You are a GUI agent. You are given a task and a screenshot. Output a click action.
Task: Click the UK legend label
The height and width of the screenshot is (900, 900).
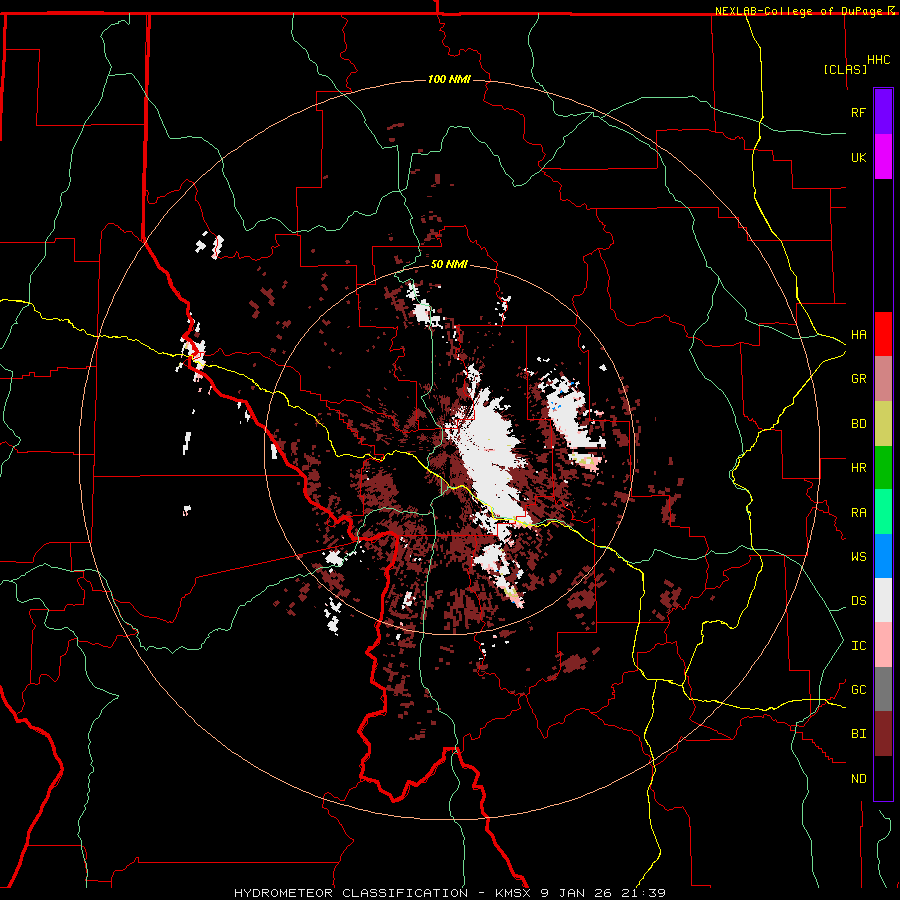(858, 157)
